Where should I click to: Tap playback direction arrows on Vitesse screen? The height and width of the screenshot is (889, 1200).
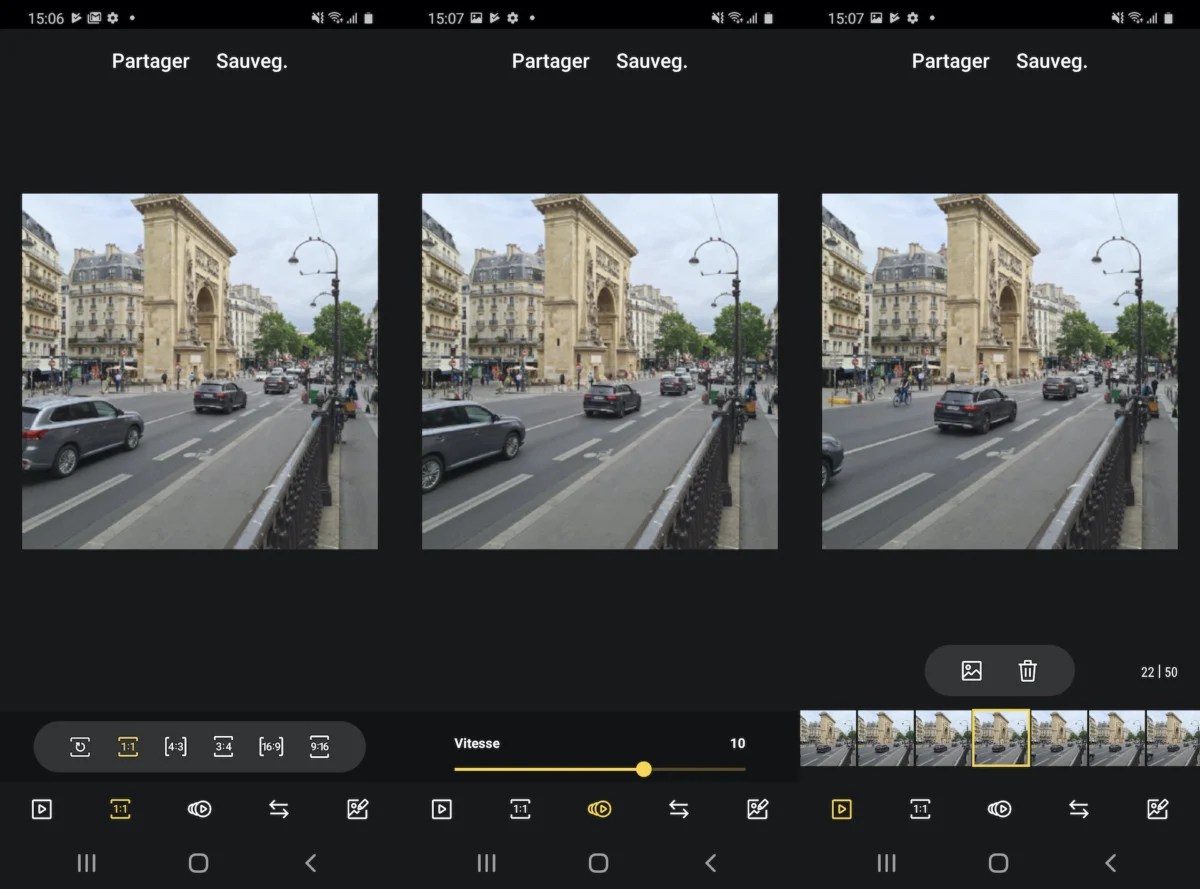pyautogui.click(x=679, y=810)
